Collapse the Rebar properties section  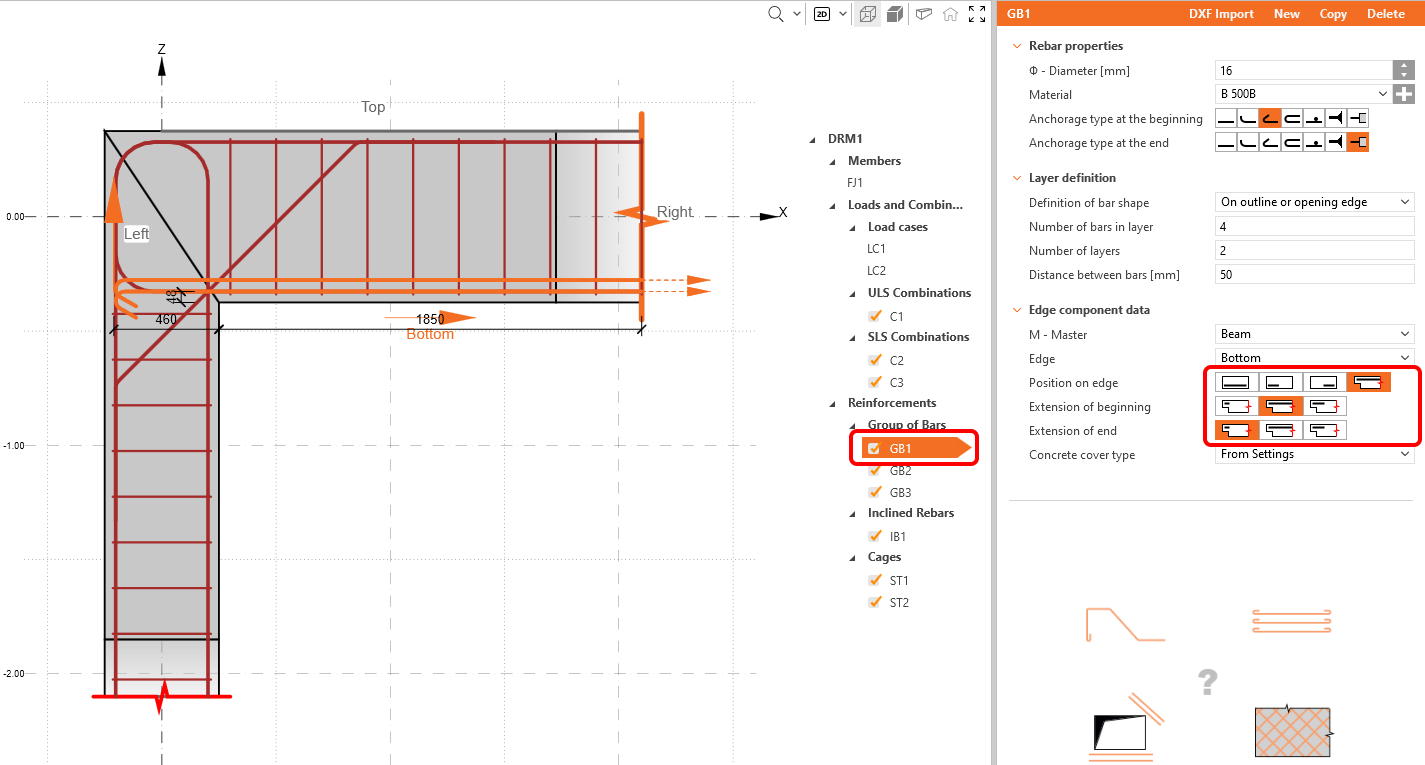[1017, 45]
